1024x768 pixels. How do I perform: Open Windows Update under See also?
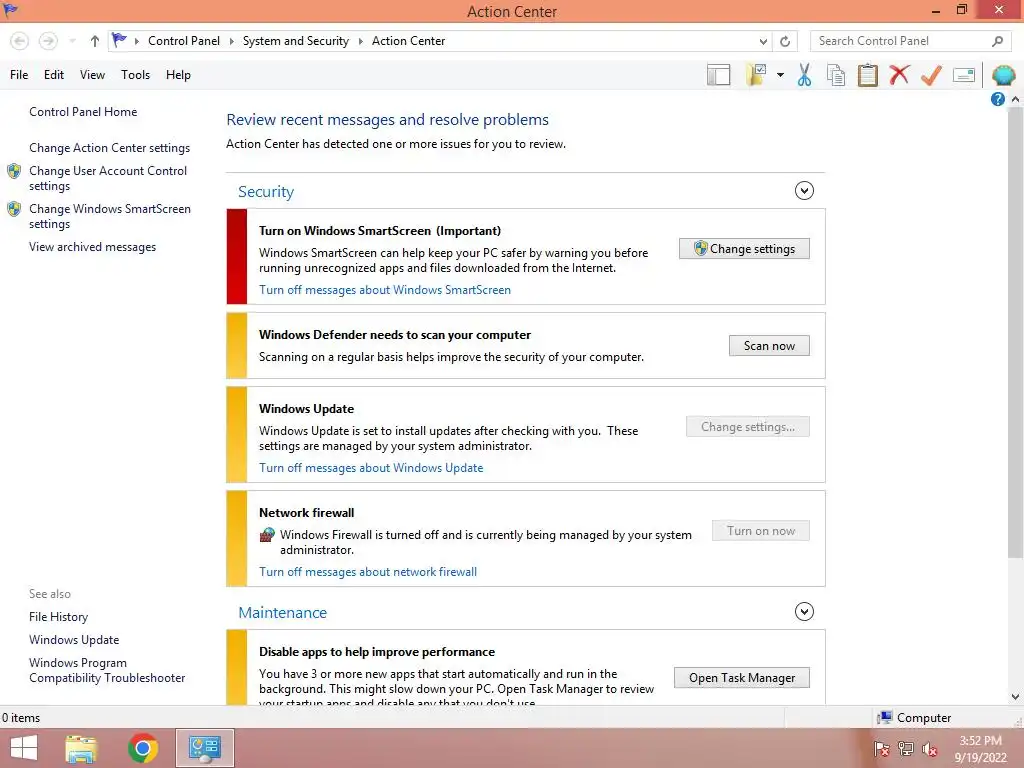coord(74,640)
